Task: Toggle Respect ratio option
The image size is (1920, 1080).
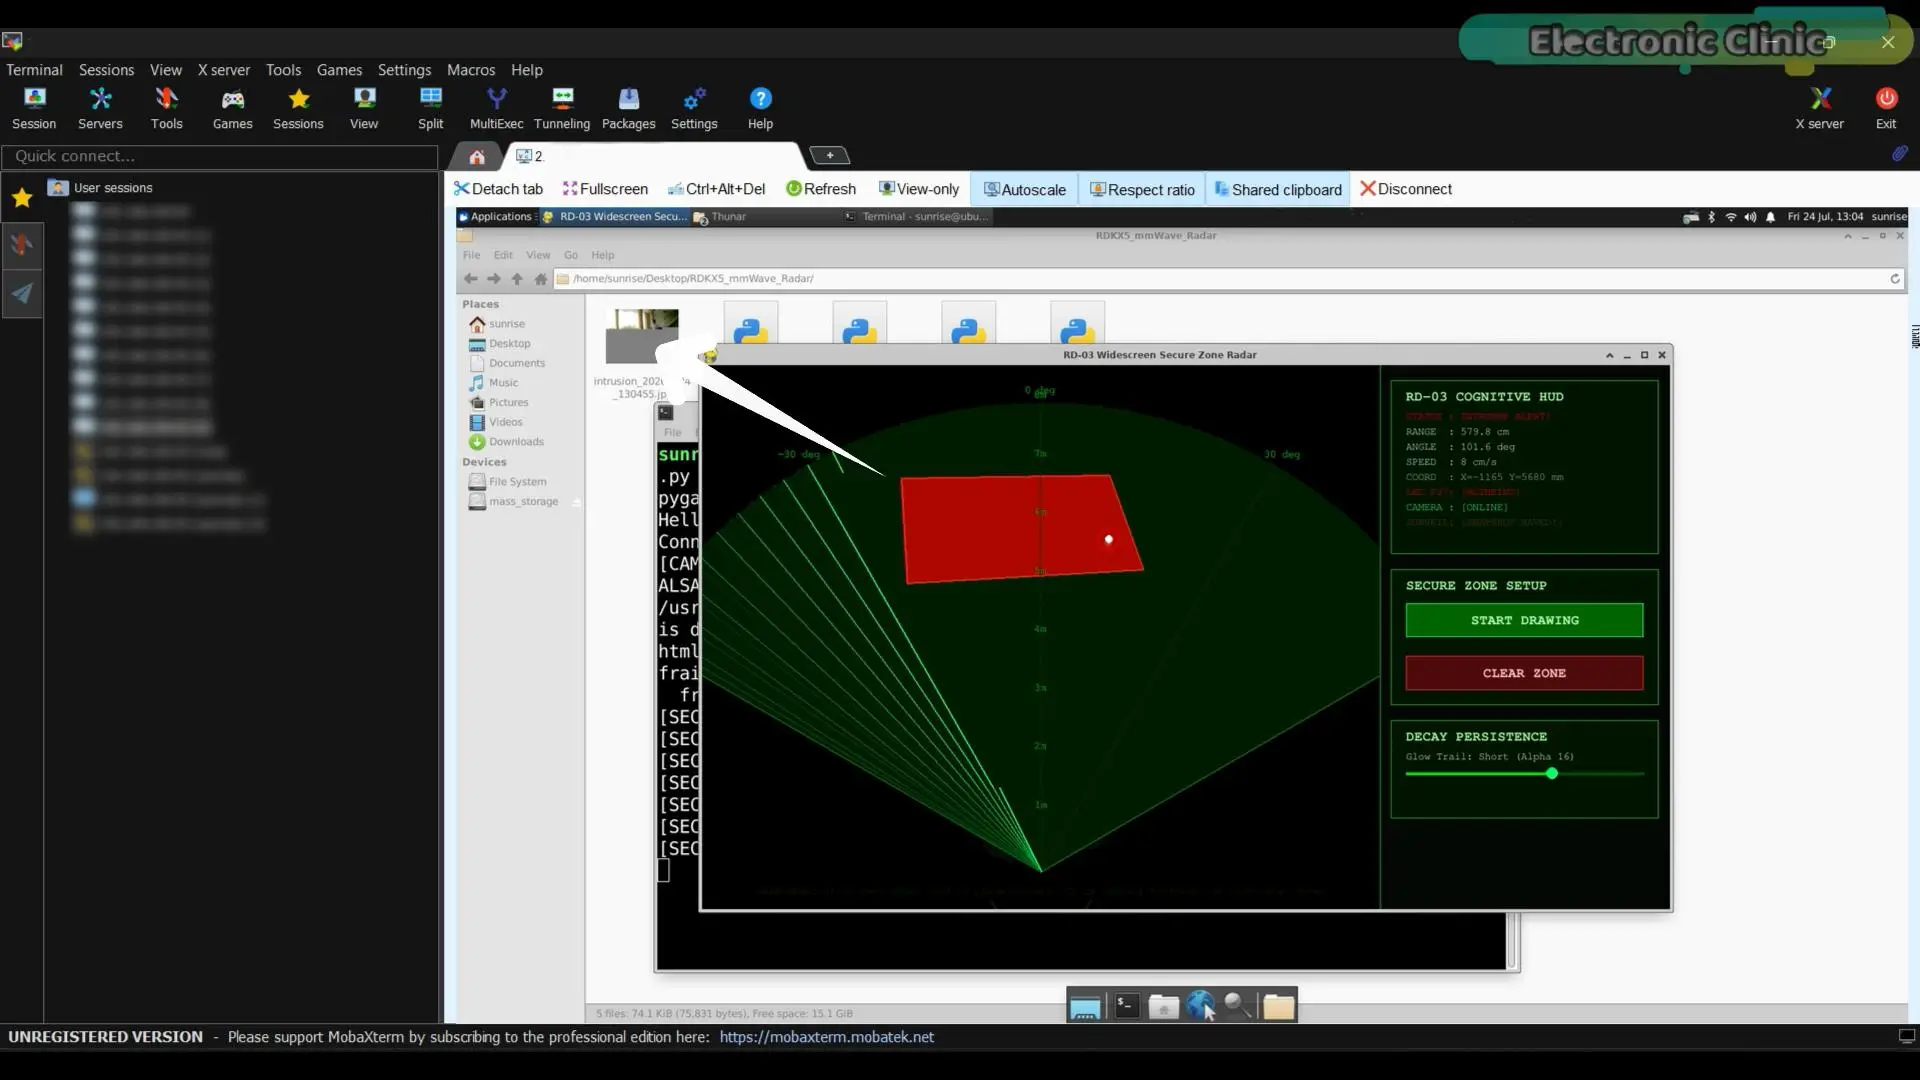Action: click(x=1142, y=190)
